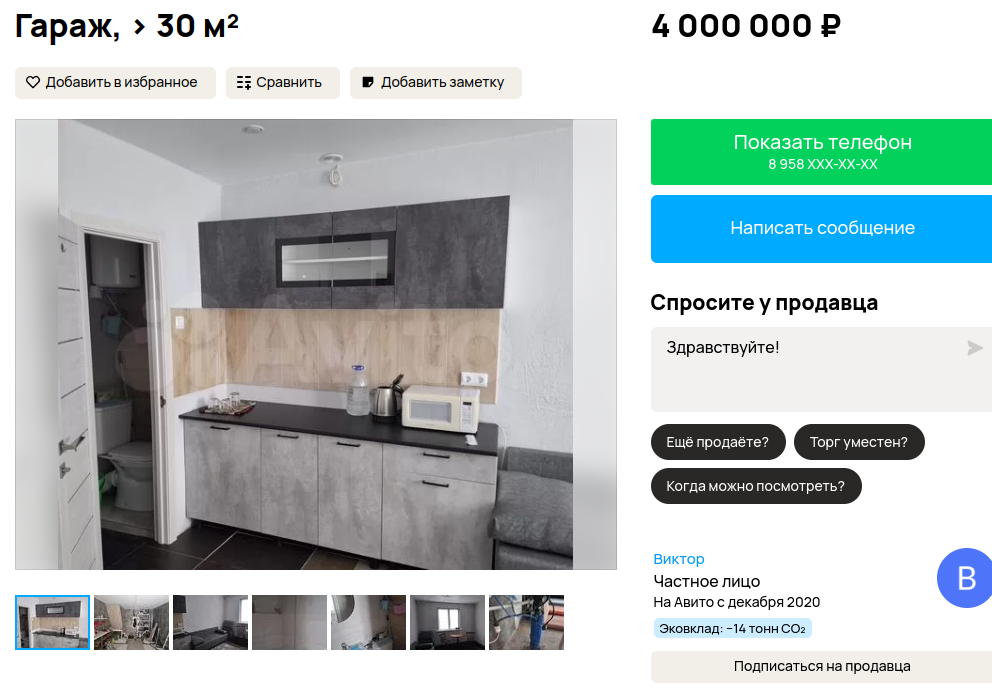This screenshot has height=698, width=992.
Task: Click the compare list icon
Action: [x=244, y=82]
